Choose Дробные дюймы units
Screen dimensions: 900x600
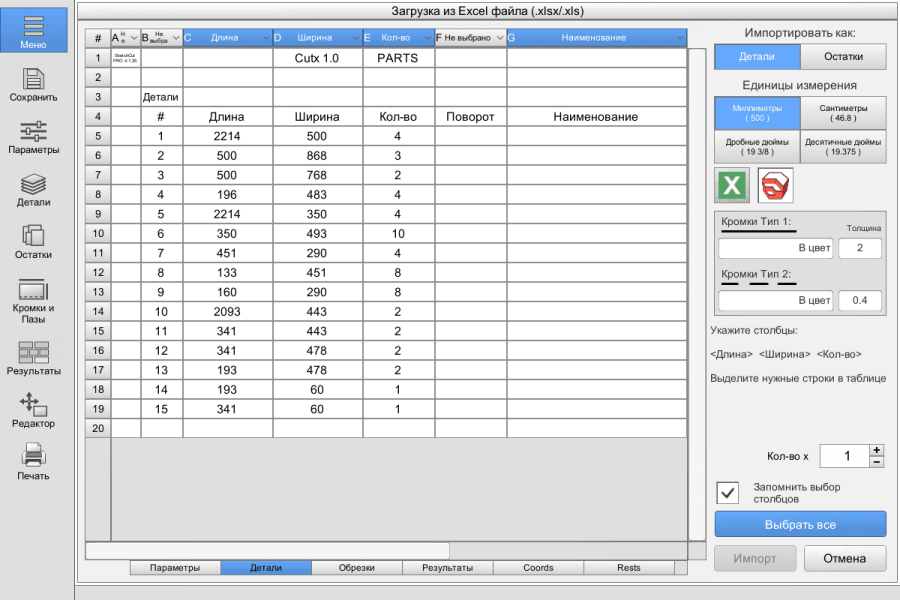tap(757, 147)
